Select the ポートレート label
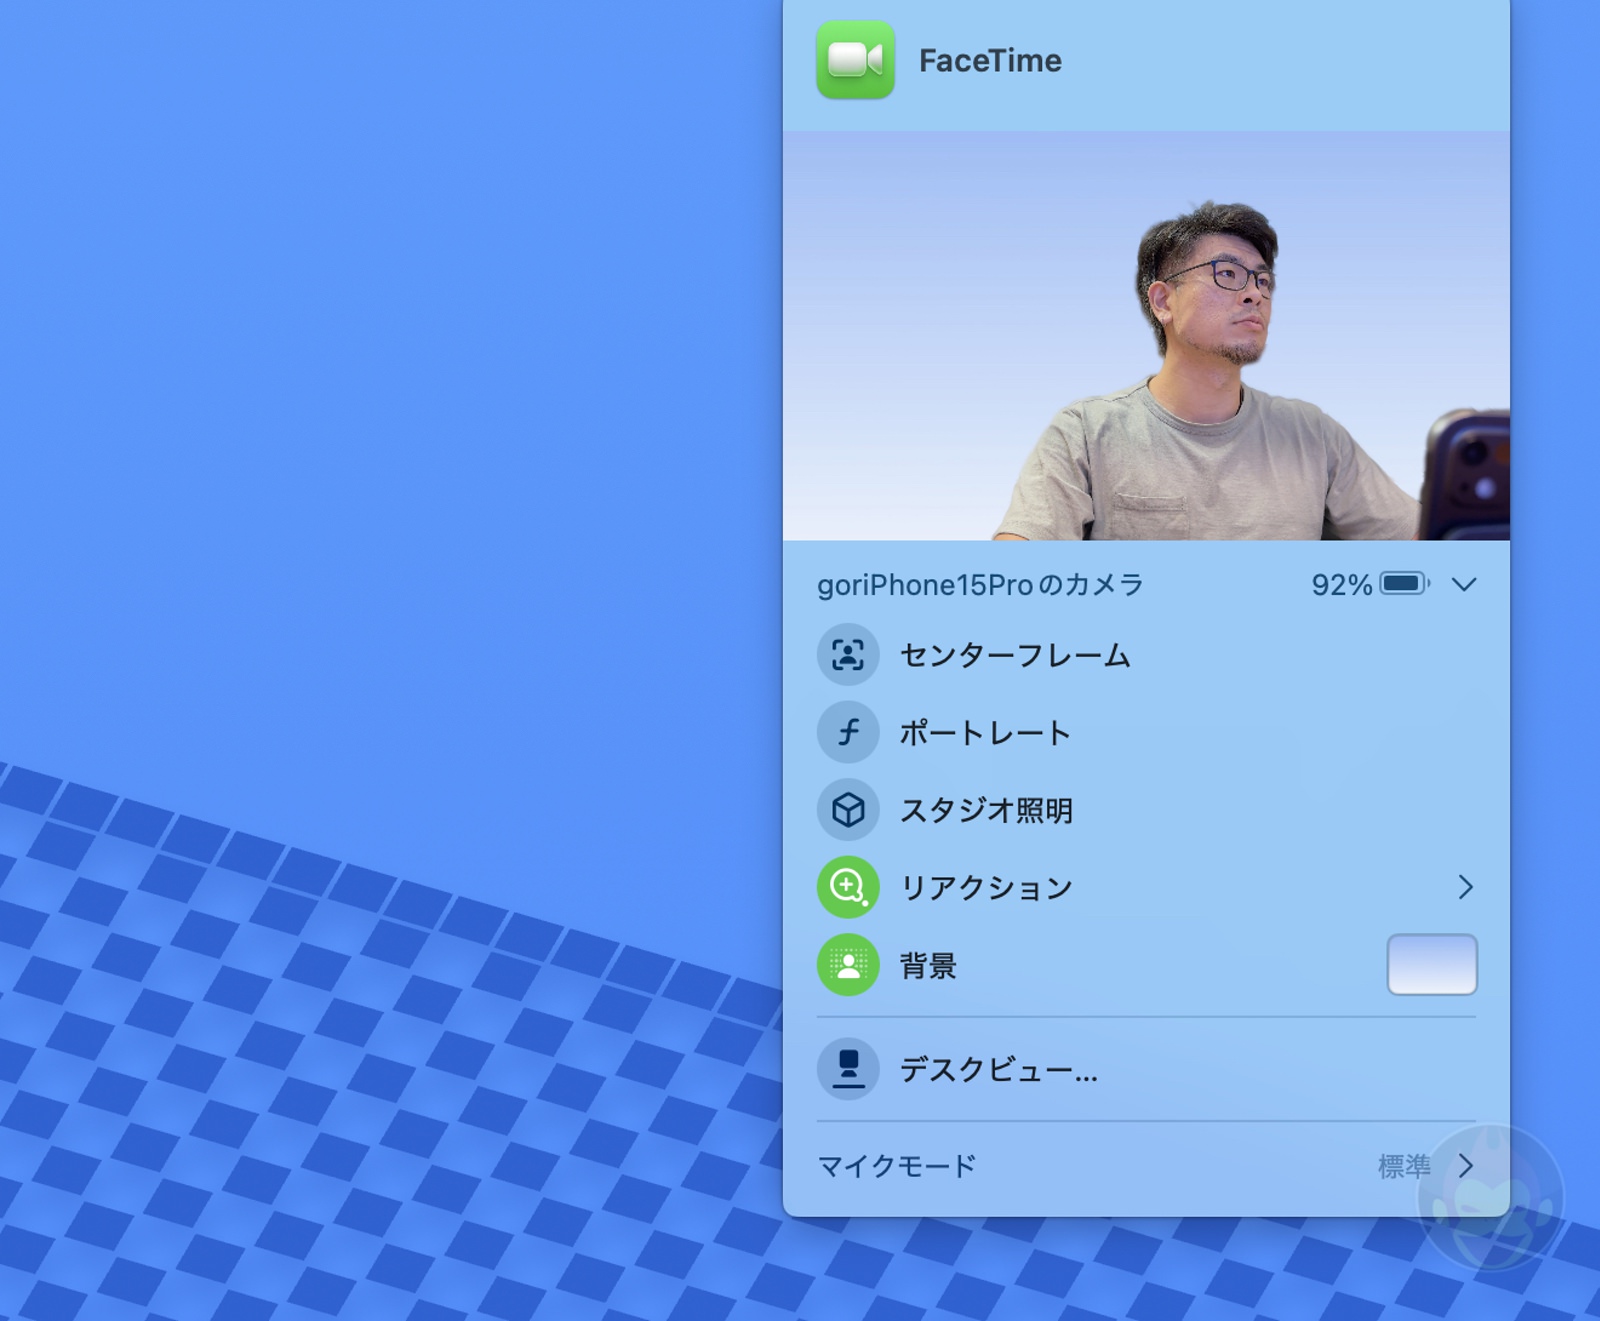1600x1321 pixels. coord(985,733)
